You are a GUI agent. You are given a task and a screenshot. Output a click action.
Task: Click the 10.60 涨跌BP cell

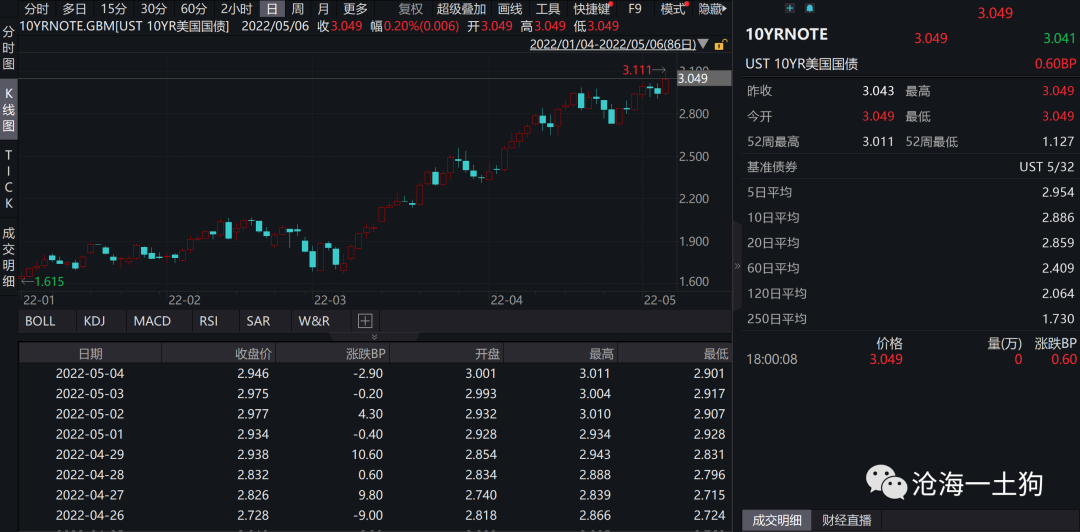(x=367, y=455)
